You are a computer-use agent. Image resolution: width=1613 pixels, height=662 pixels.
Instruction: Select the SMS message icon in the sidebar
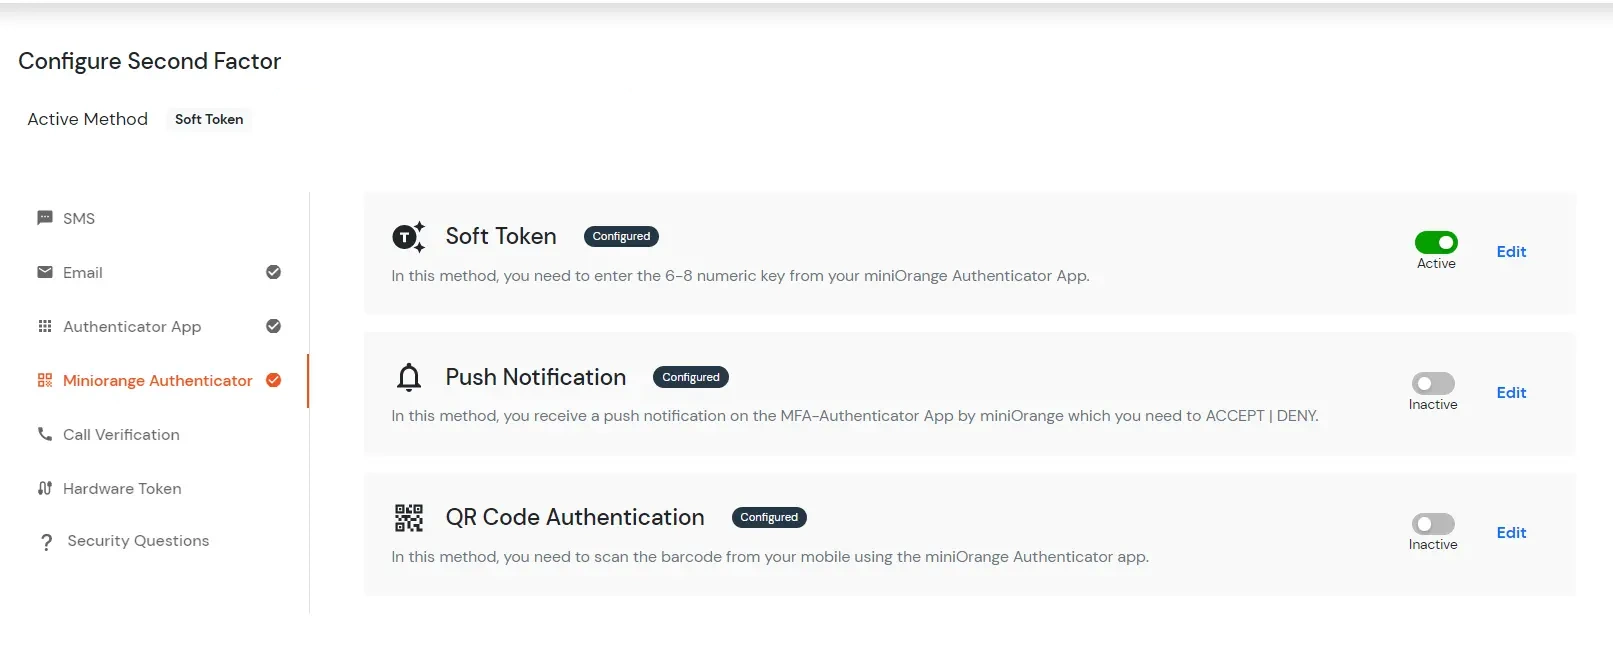(x=44, y=218)
